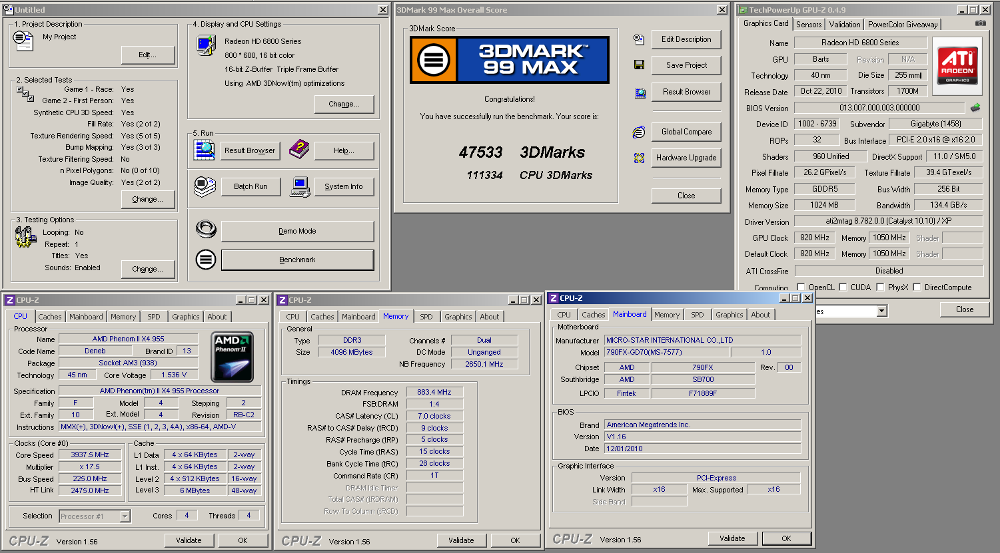Toggle the DirectCompute checkbox in GPU-Z
1000x553 pixels.
917,287
